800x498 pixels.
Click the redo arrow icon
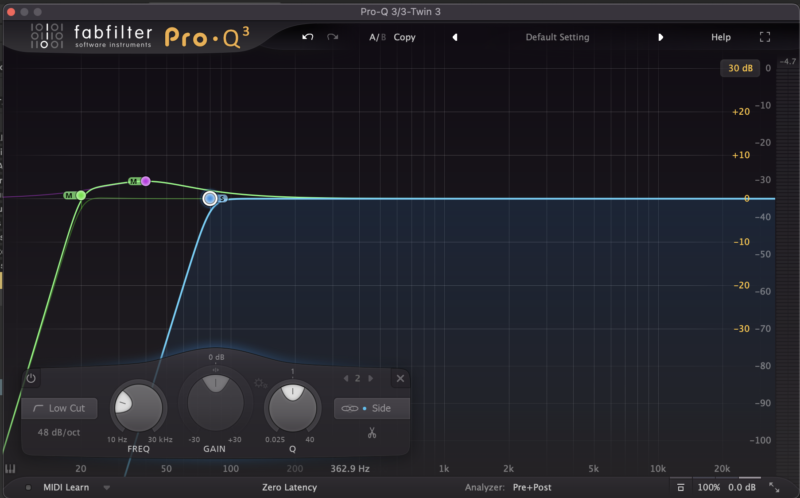click(x=333, y=37)
